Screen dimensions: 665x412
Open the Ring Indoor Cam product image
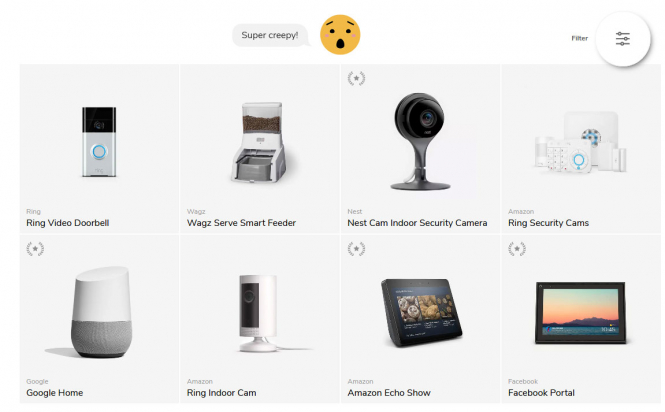(x=257, y=313)
